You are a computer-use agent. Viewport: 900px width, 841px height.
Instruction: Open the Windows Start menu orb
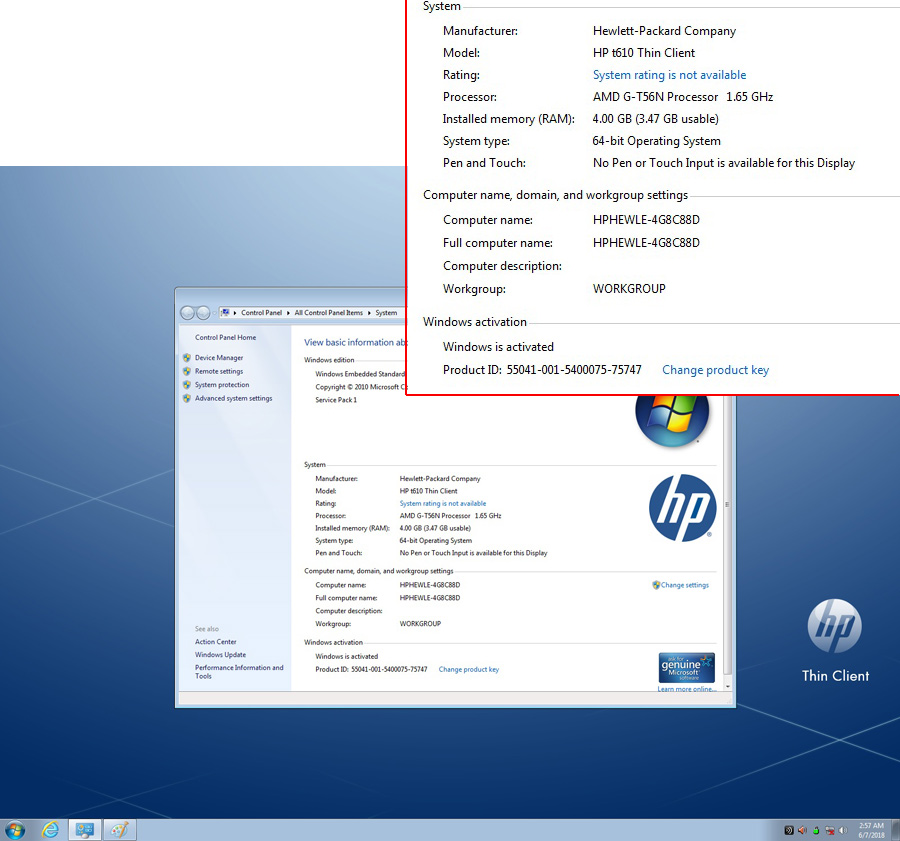pos(14,830)
